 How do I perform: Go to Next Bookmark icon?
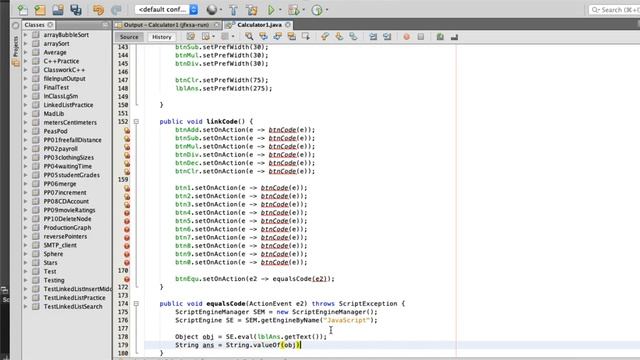(339, 37)
